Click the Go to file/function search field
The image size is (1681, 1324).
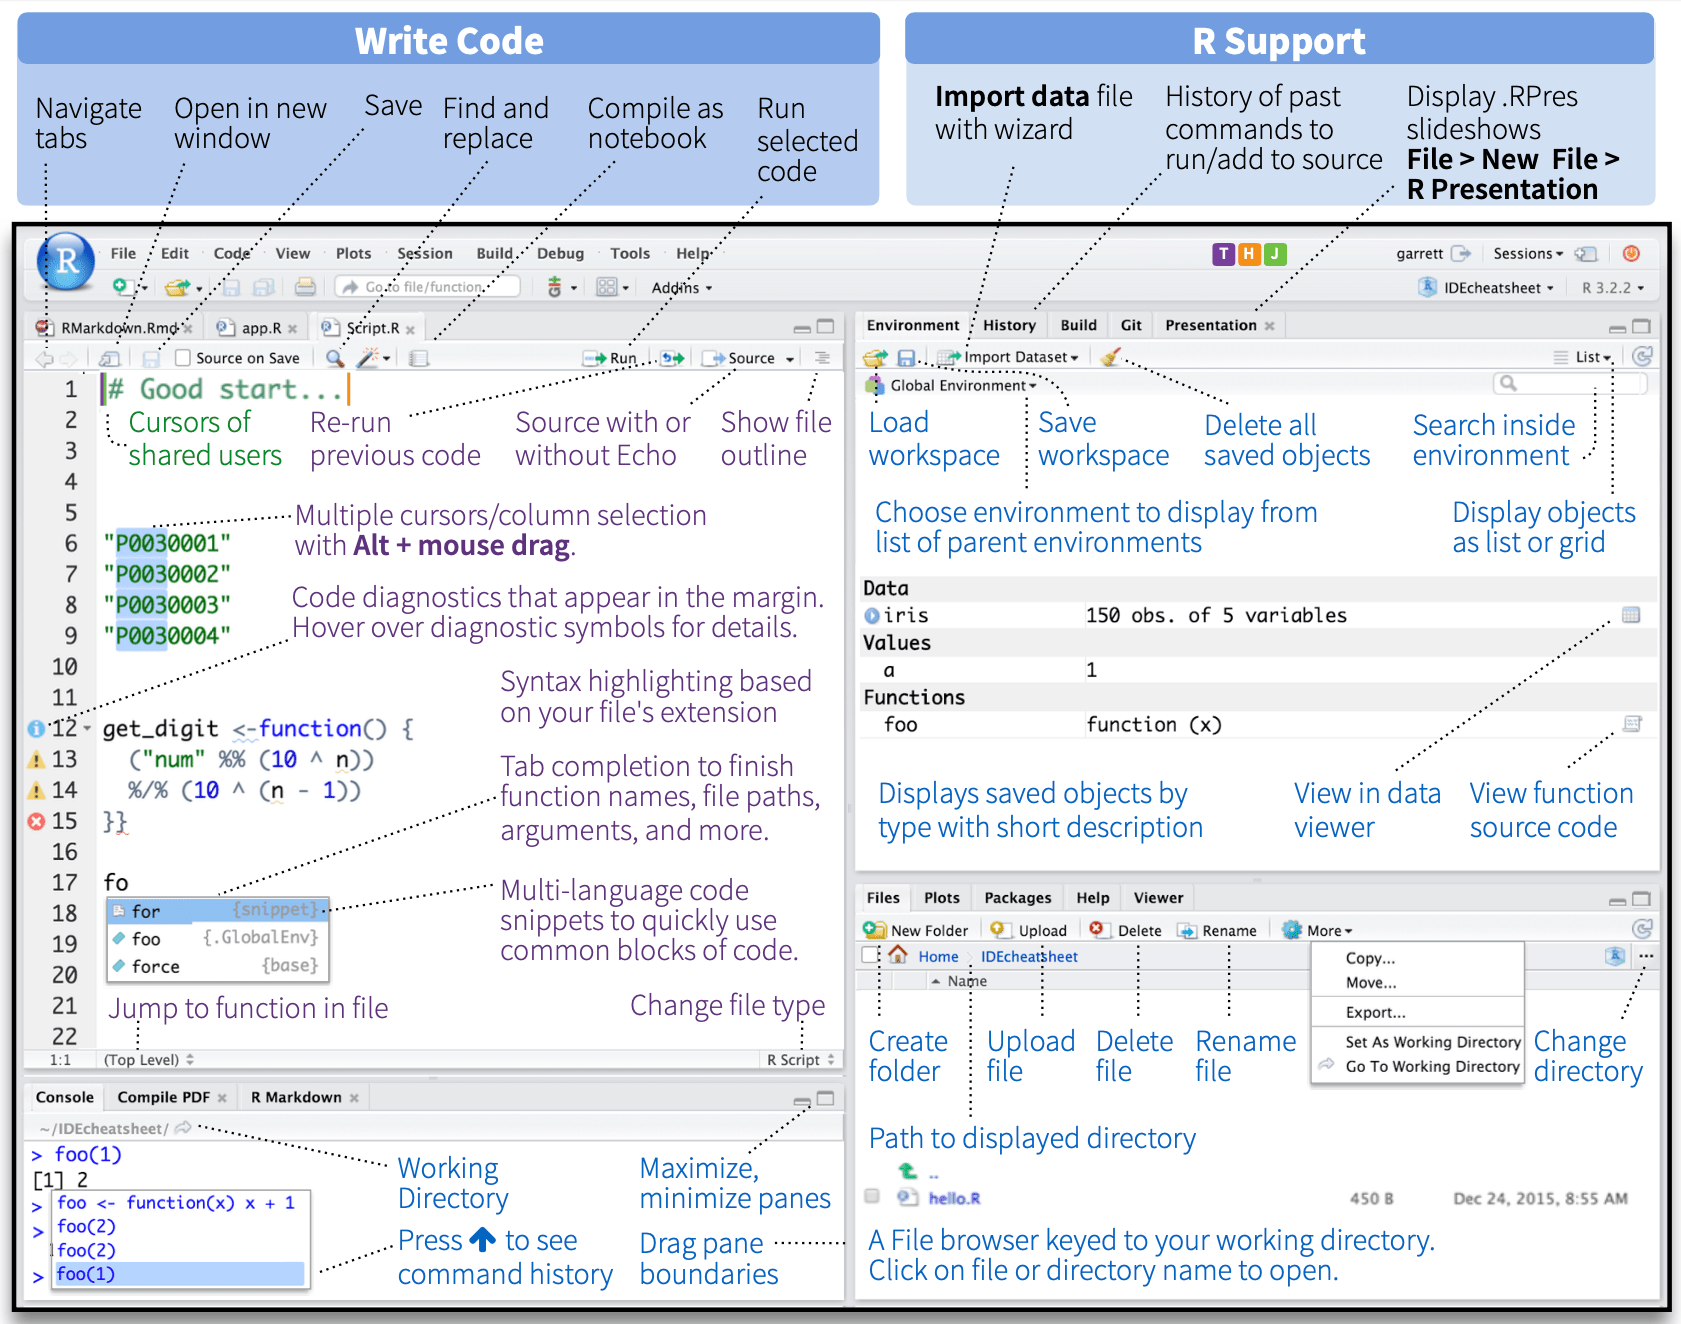click(x=430, y=287)
